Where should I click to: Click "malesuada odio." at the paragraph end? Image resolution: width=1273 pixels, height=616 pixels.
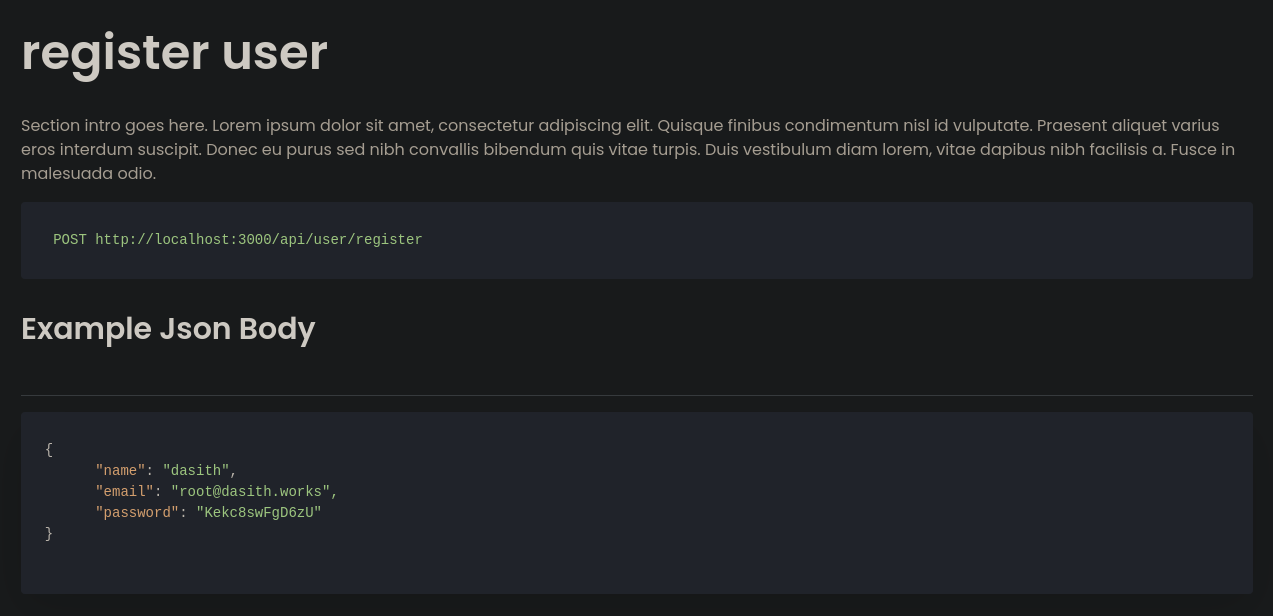point(88,173)
